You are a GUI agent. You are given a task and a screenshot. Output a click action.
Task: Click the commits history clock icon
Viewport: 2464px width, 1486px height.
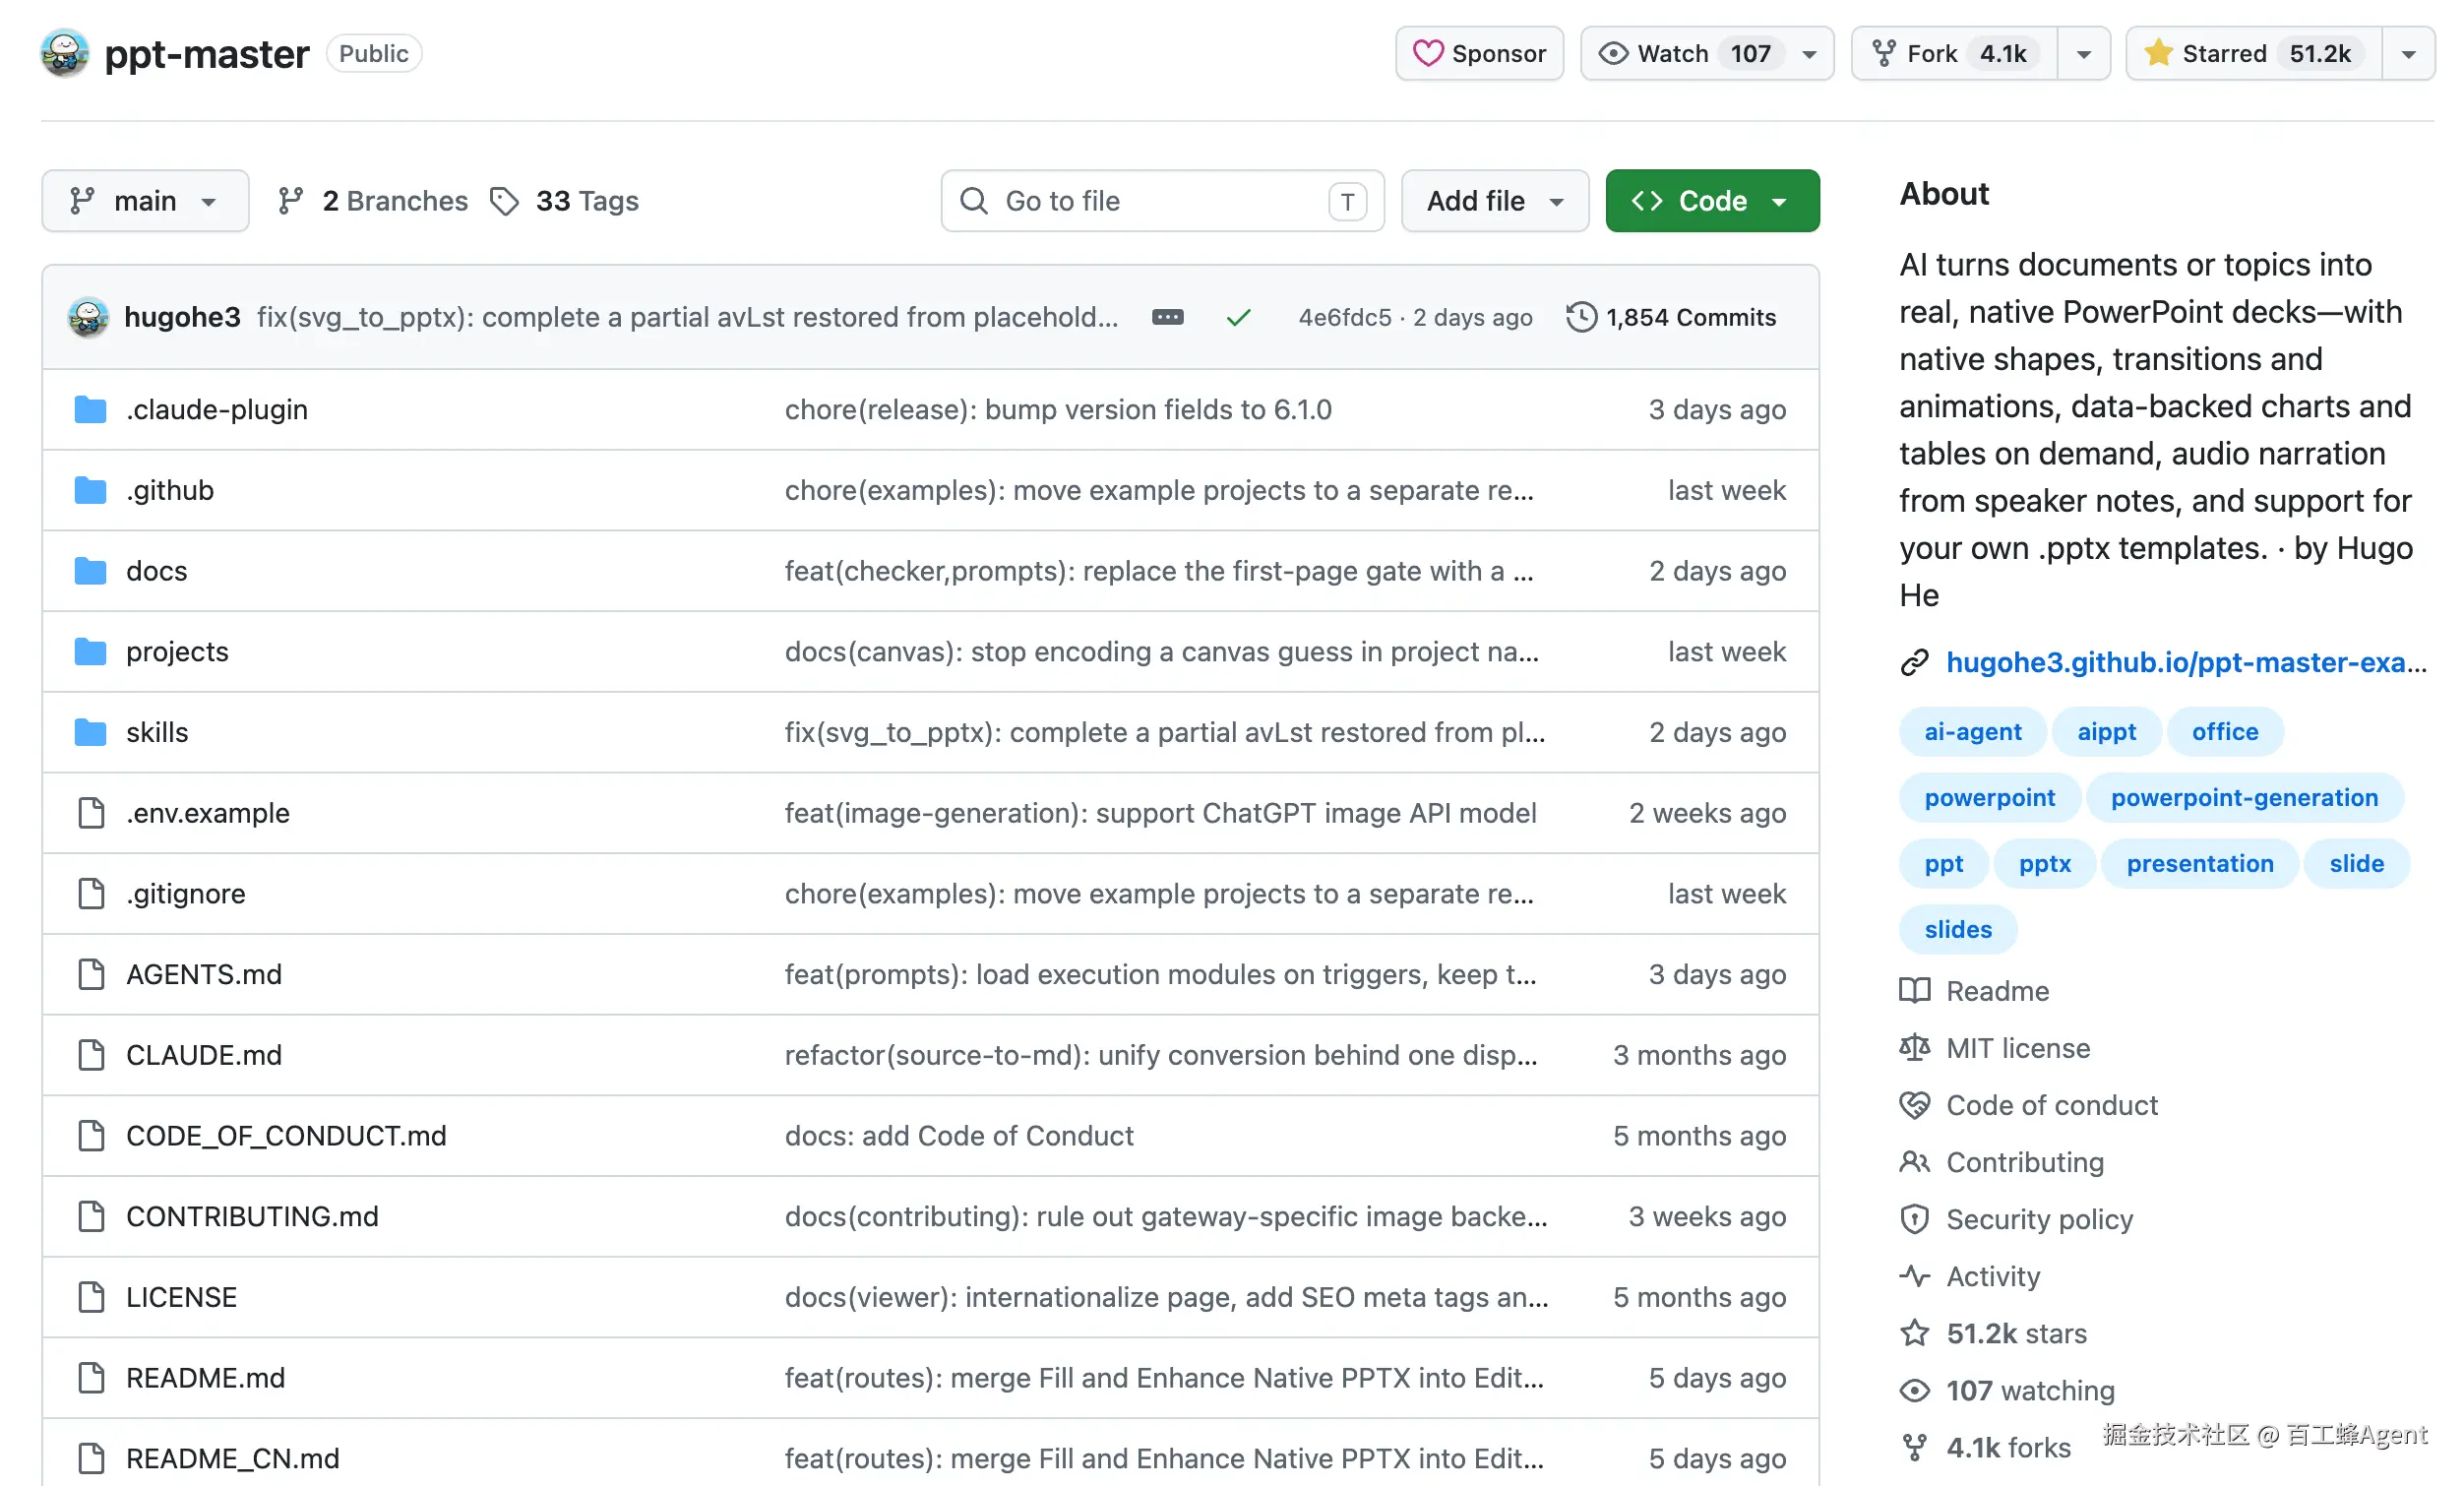coord(1581,317)
